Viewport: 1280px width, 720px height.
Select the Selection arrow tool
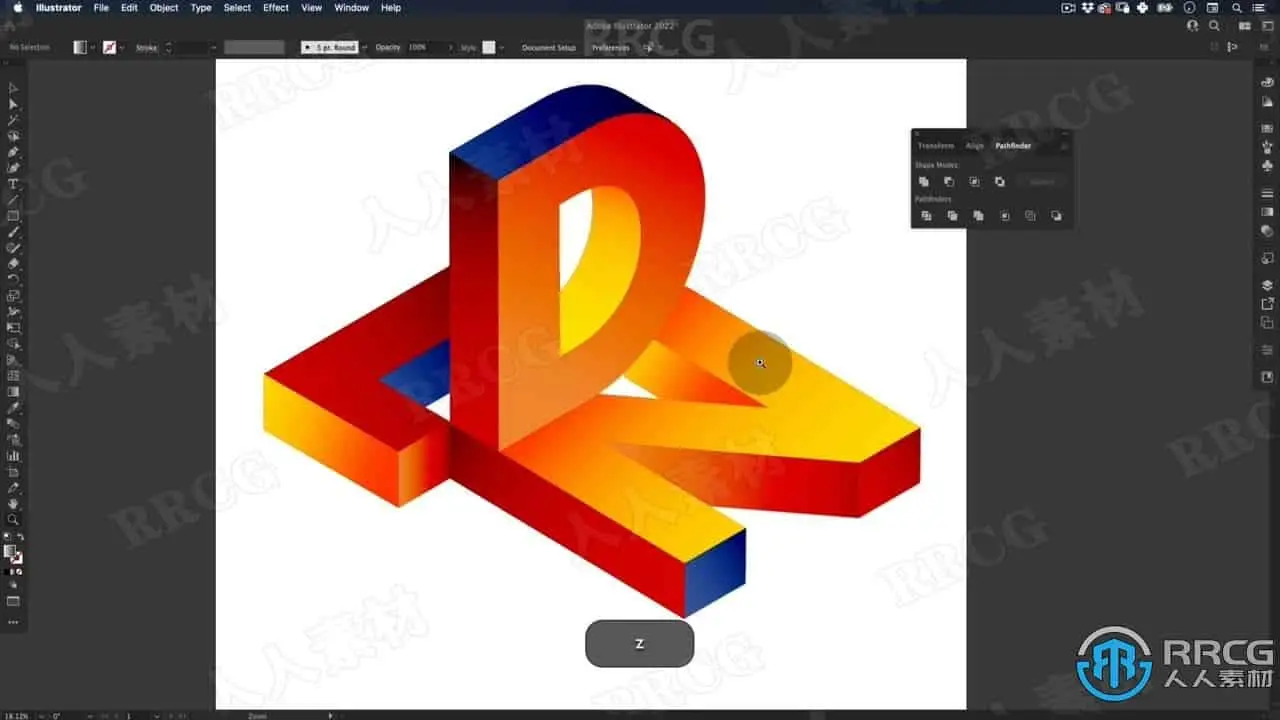[x=13, y=88]
